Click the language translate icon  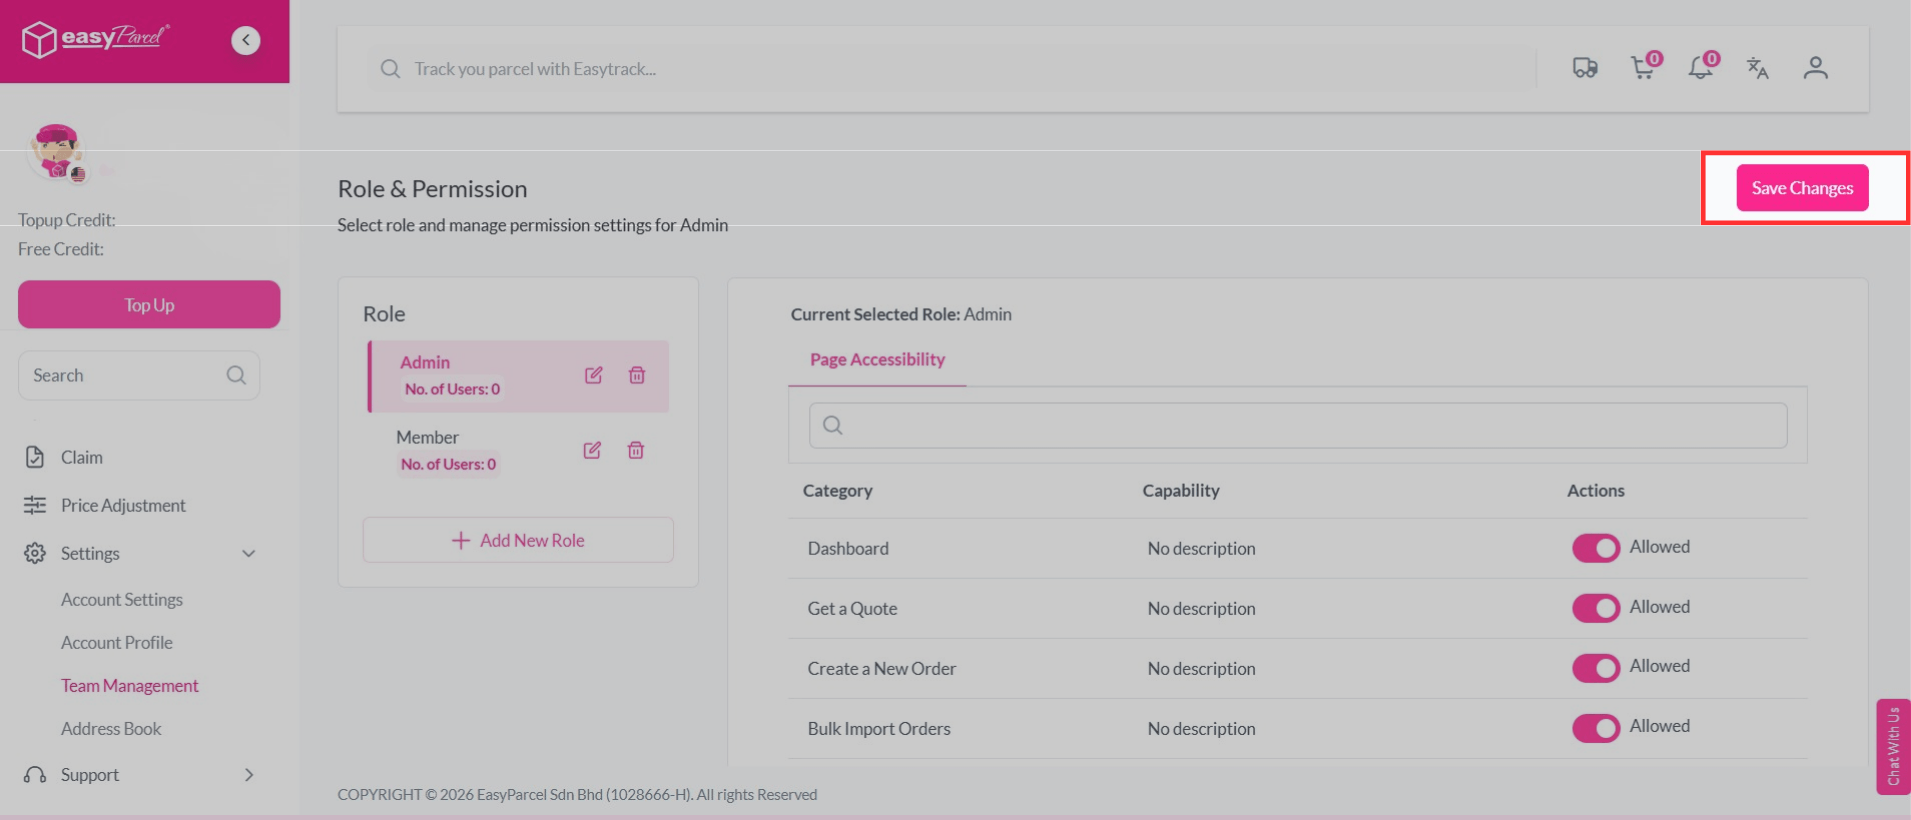coord(1757,68)
